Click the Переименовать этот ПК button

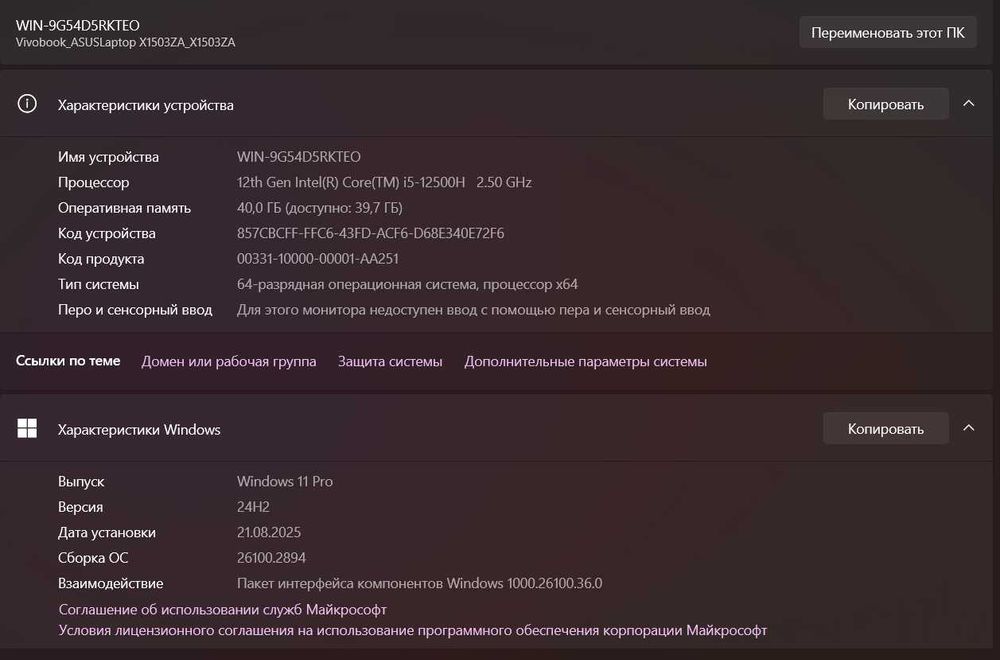(x=887, y=33)
